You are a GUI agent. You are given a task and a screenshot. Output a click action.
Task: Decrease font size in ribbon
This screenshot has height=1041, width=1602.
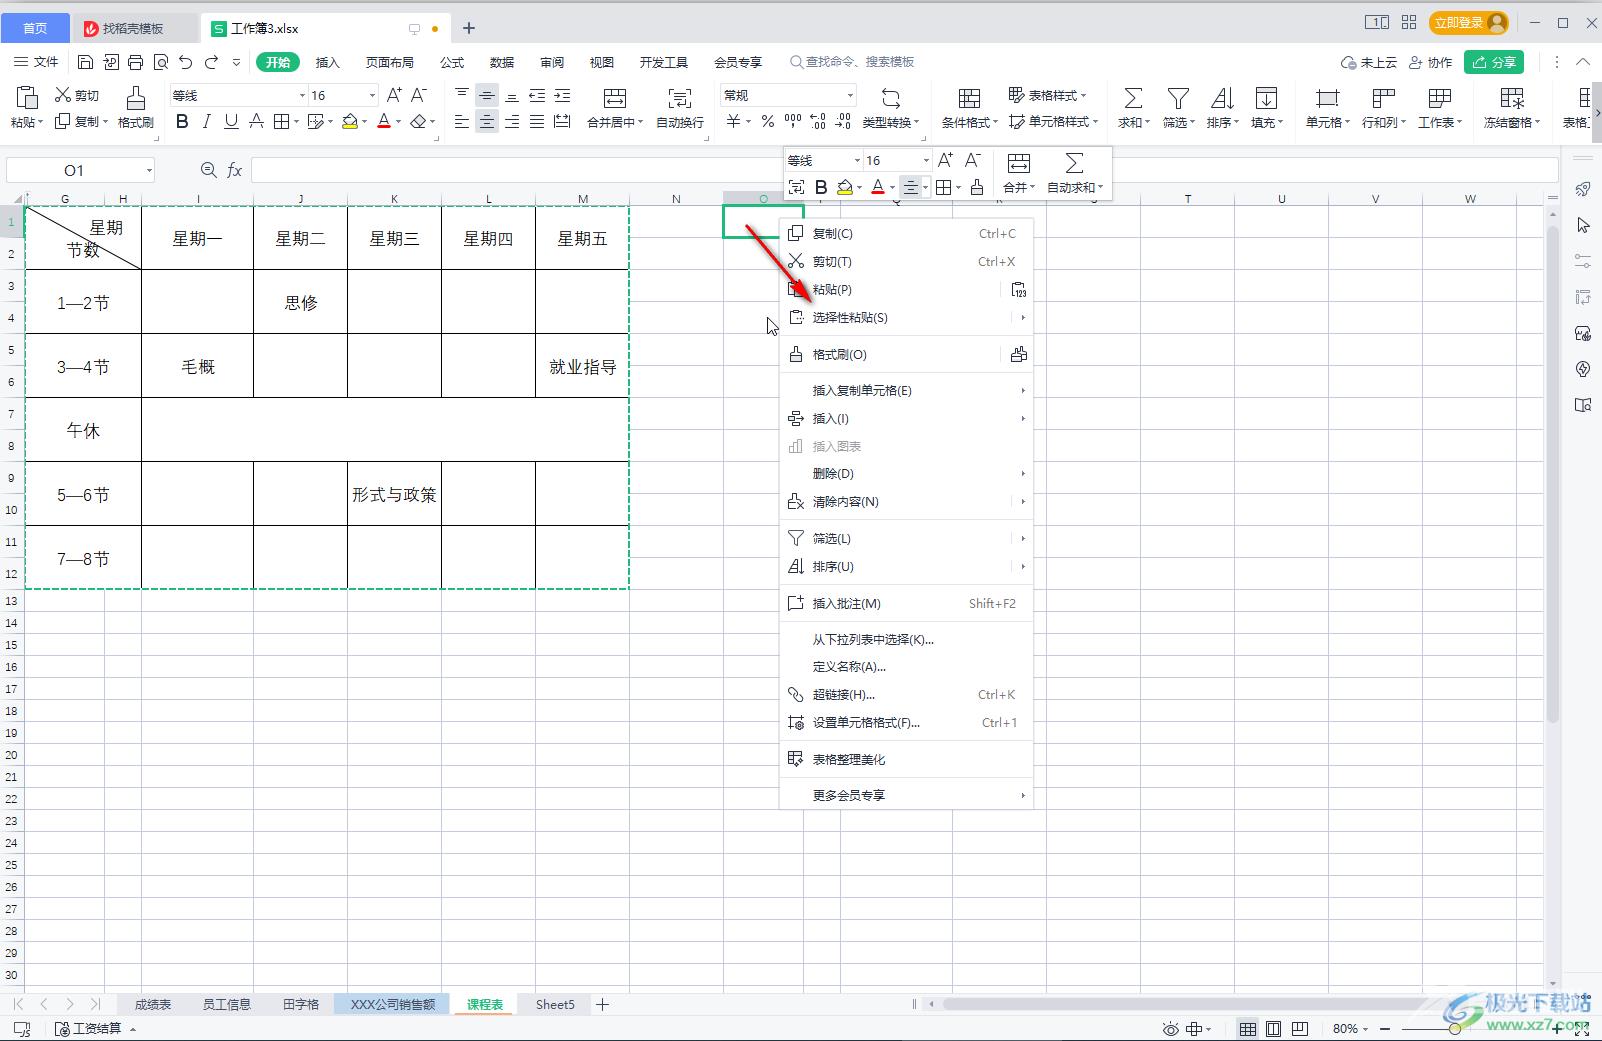419,95
